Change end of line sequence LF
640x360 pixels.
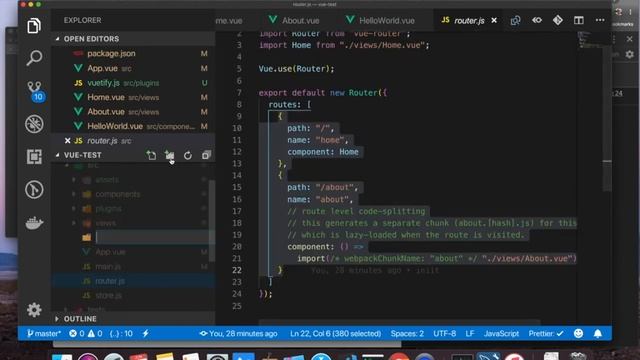[x=470, y=333]
